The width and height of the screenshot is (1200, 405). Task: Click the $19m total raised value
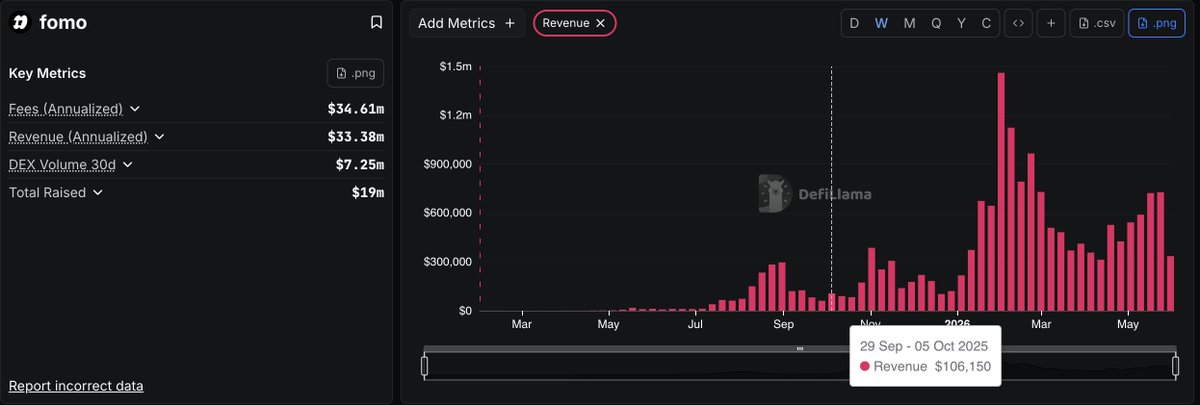(x=369, y=192)
